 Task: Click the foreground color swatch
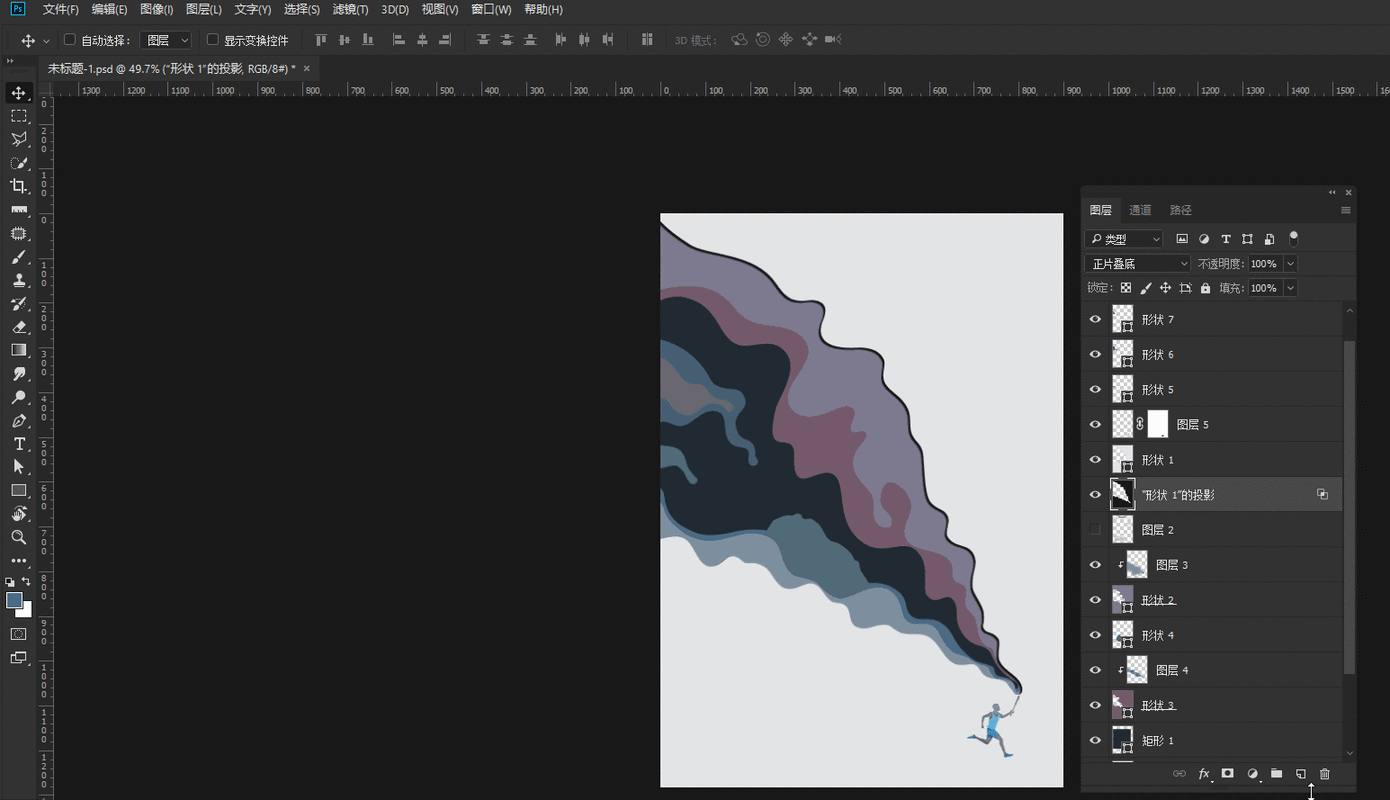point(14,600)
